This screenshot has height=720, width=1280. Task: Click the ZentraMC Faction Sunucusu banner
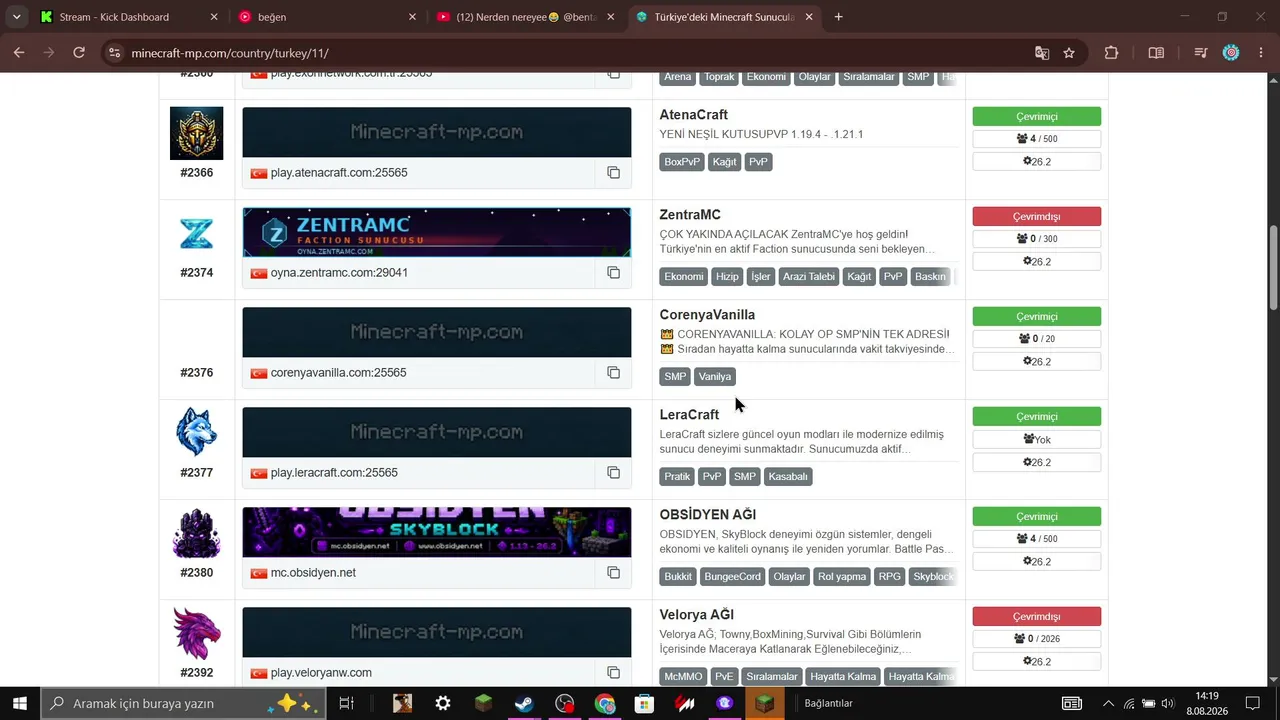coord(437,233)
